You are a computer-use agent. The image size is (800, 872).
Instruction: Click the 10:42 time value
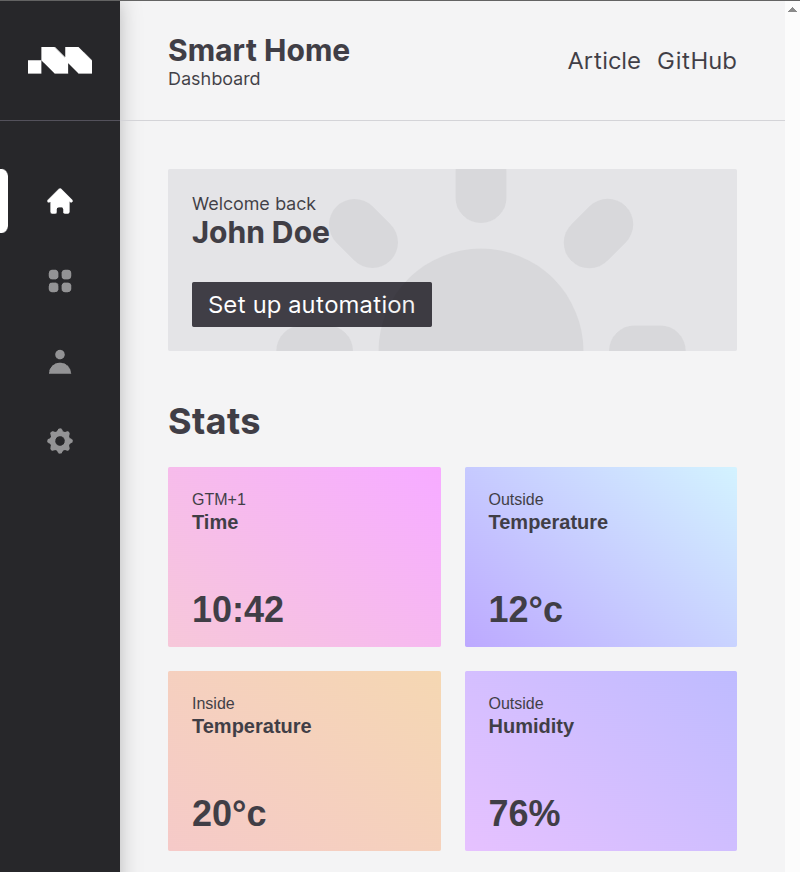click(238, 610)
